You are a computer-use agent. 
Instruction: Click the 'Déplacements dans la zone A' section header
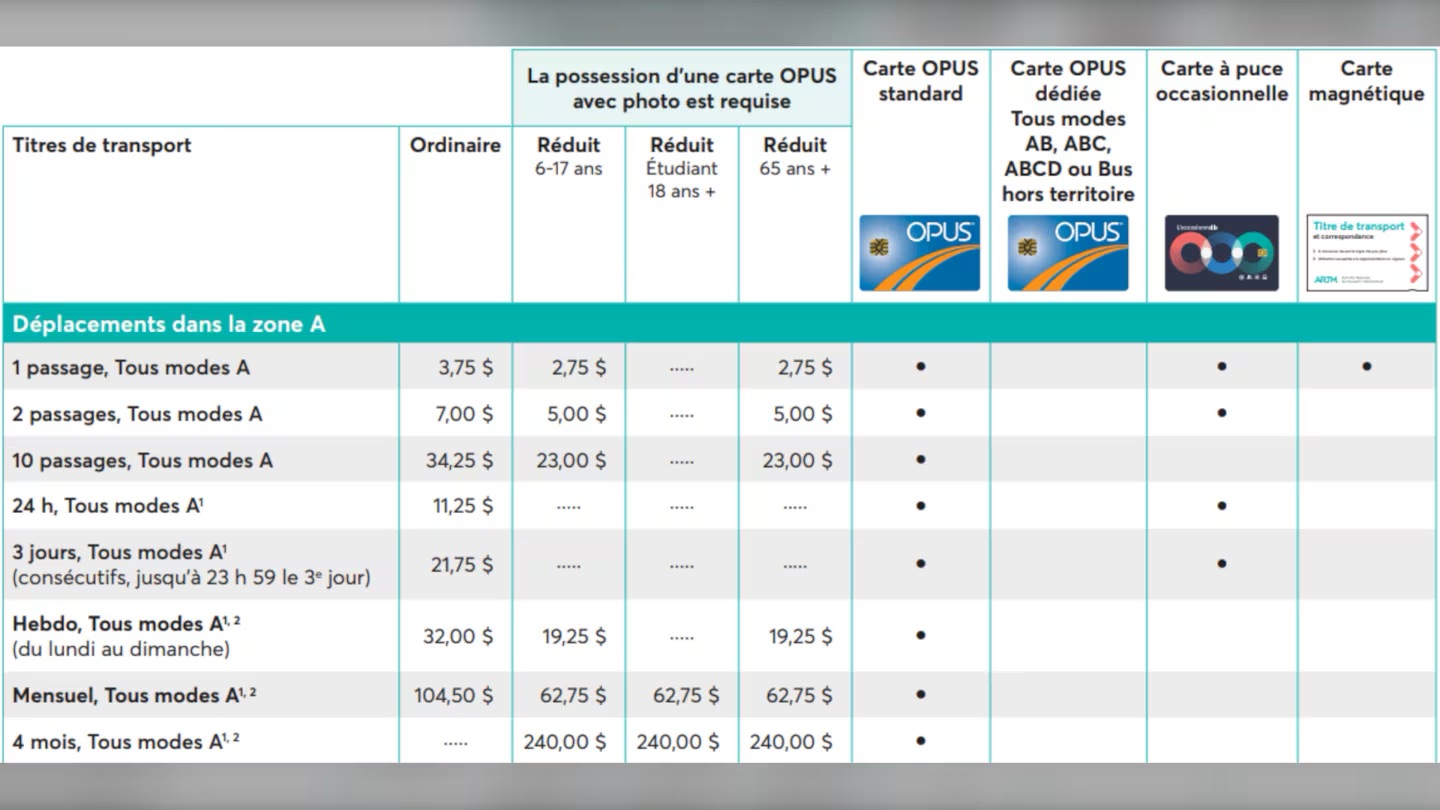(x=169, y=325)
